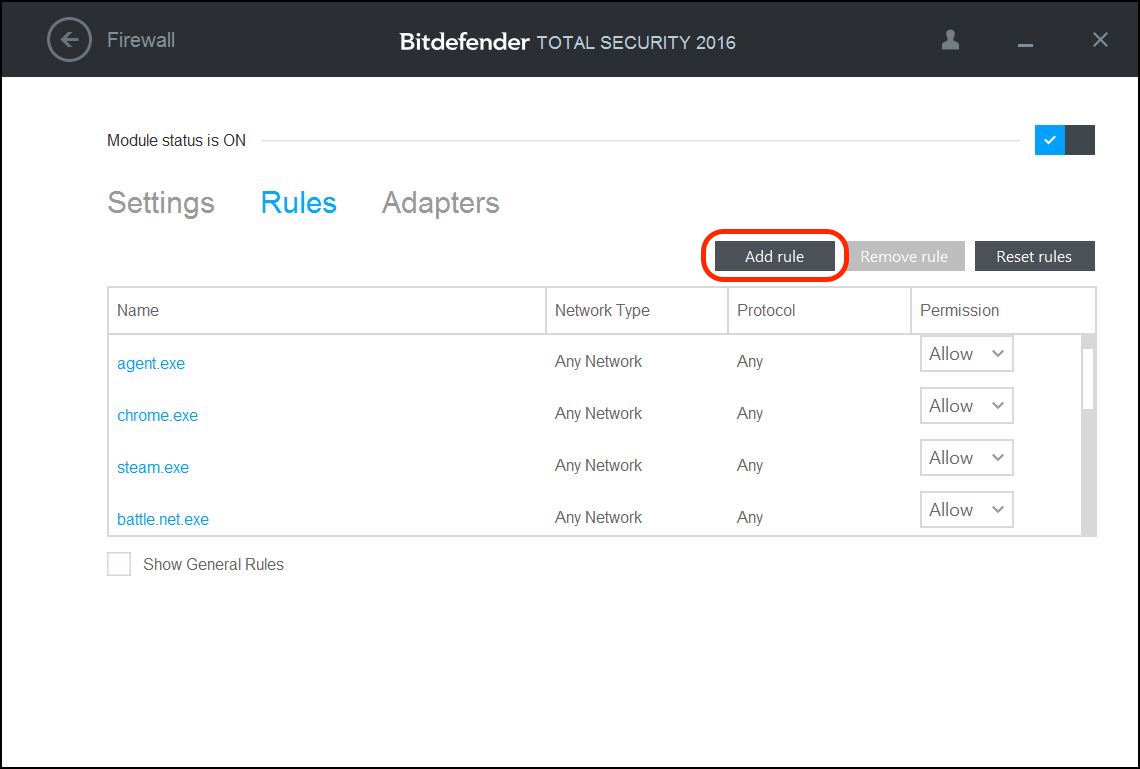
Task: Click the Firewall title text
Action: (141, 40)
